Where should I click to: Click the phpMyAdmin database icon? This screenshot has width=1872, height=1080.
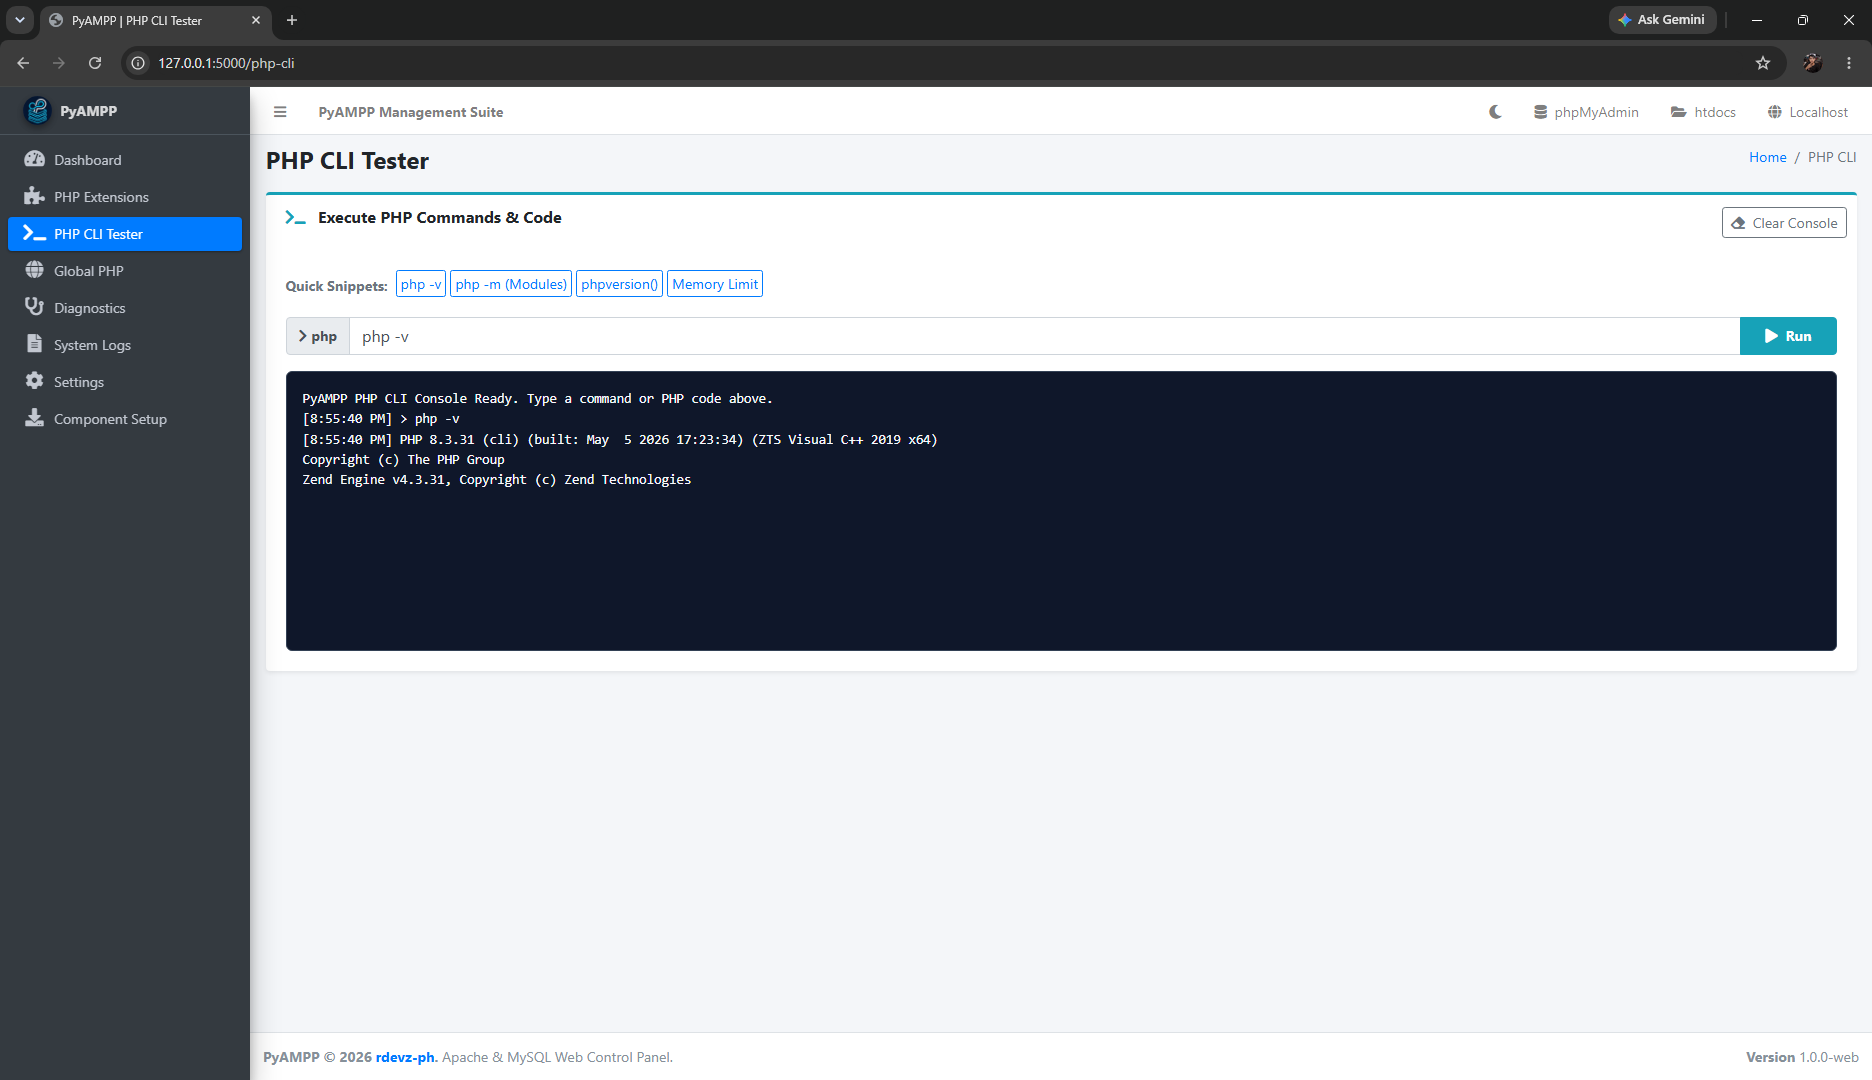click(x=1540, y=112)
